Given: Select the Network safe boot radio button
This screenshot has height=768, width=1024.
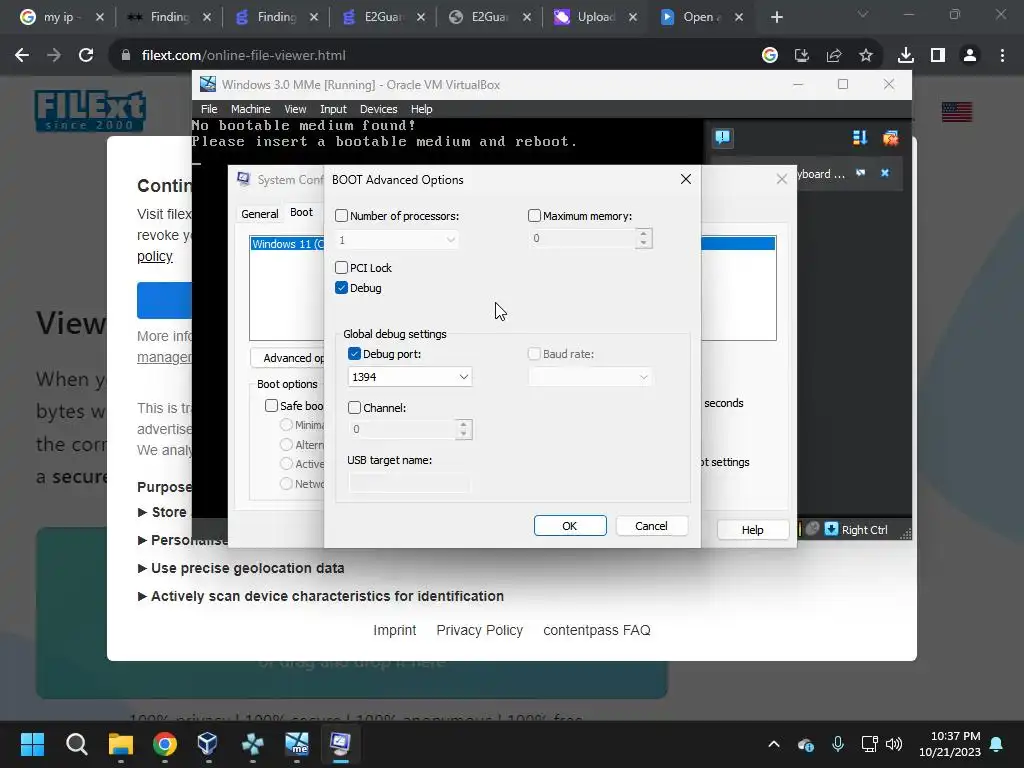Looking at the screenshot, I should click(286, 483).
